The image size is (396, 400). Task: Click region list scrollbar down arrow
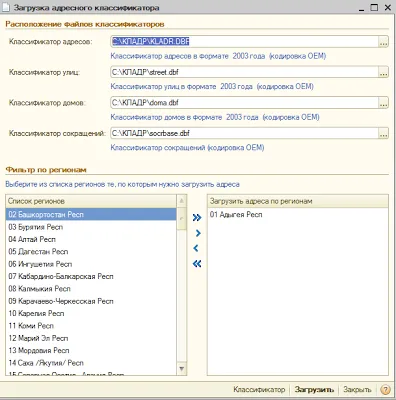point(182,369)
